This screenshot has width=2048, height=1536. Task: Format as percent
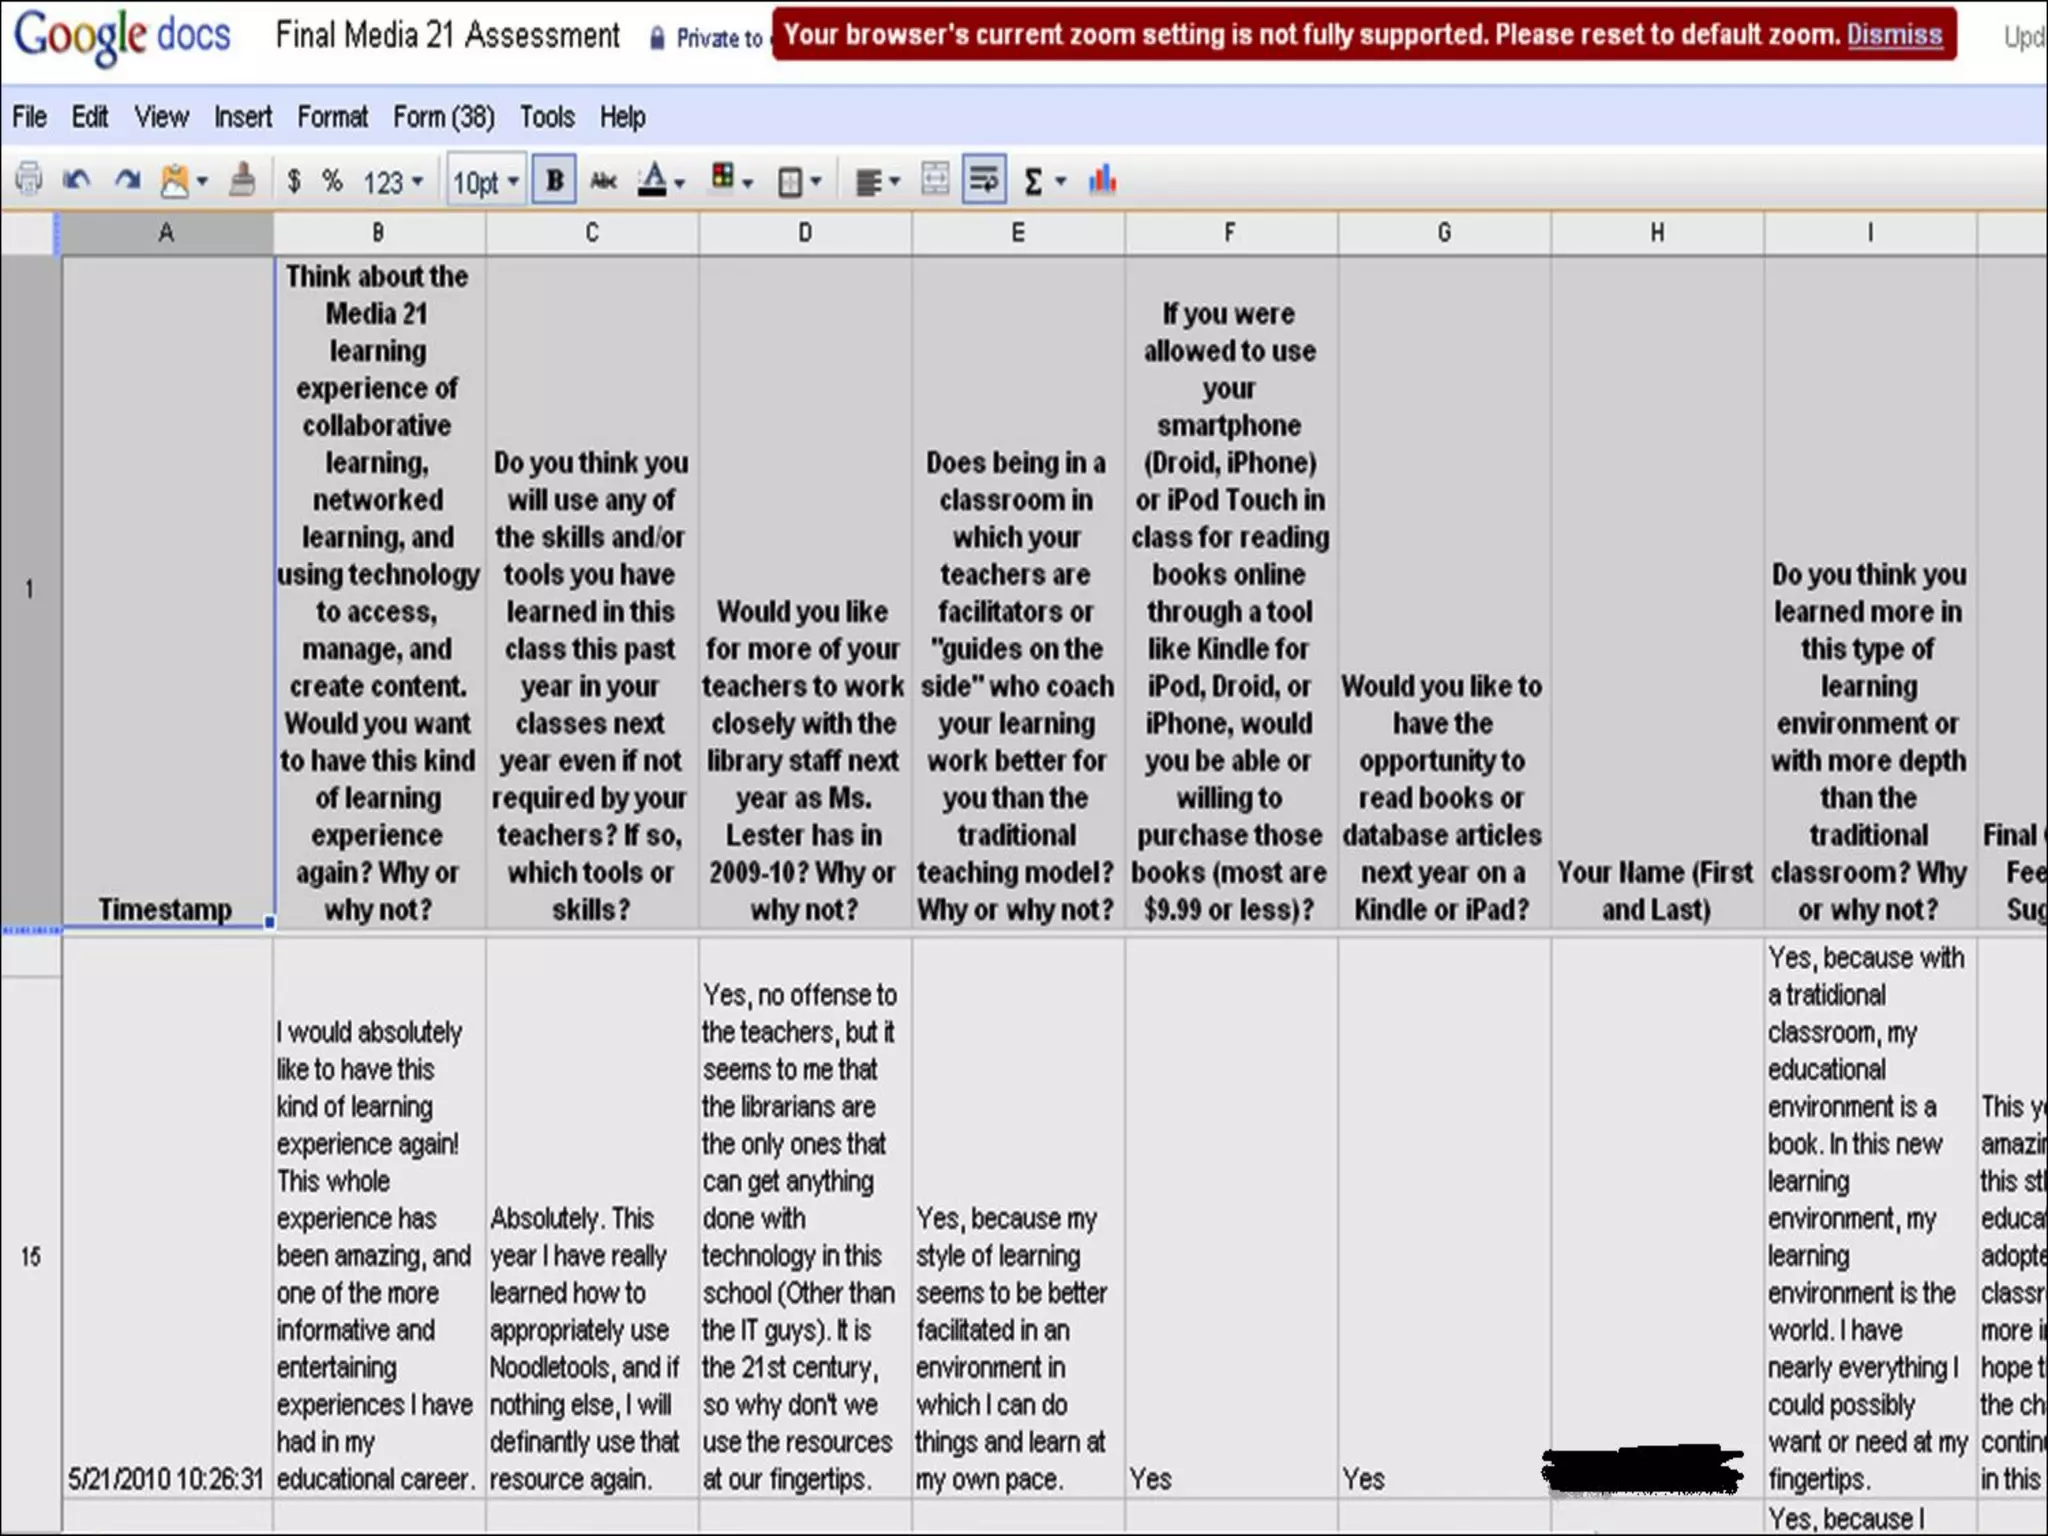pos(332,181)
